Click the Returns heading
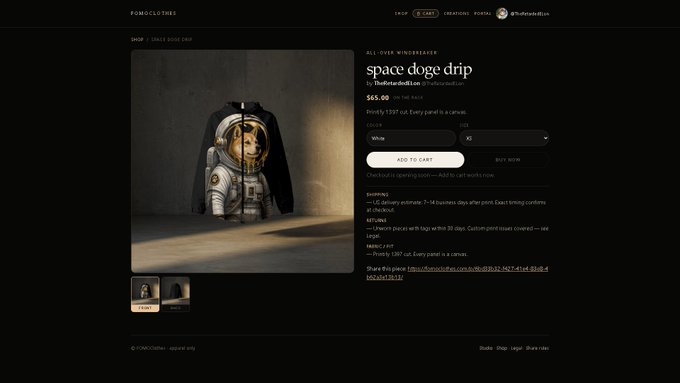 click(376, 220)
